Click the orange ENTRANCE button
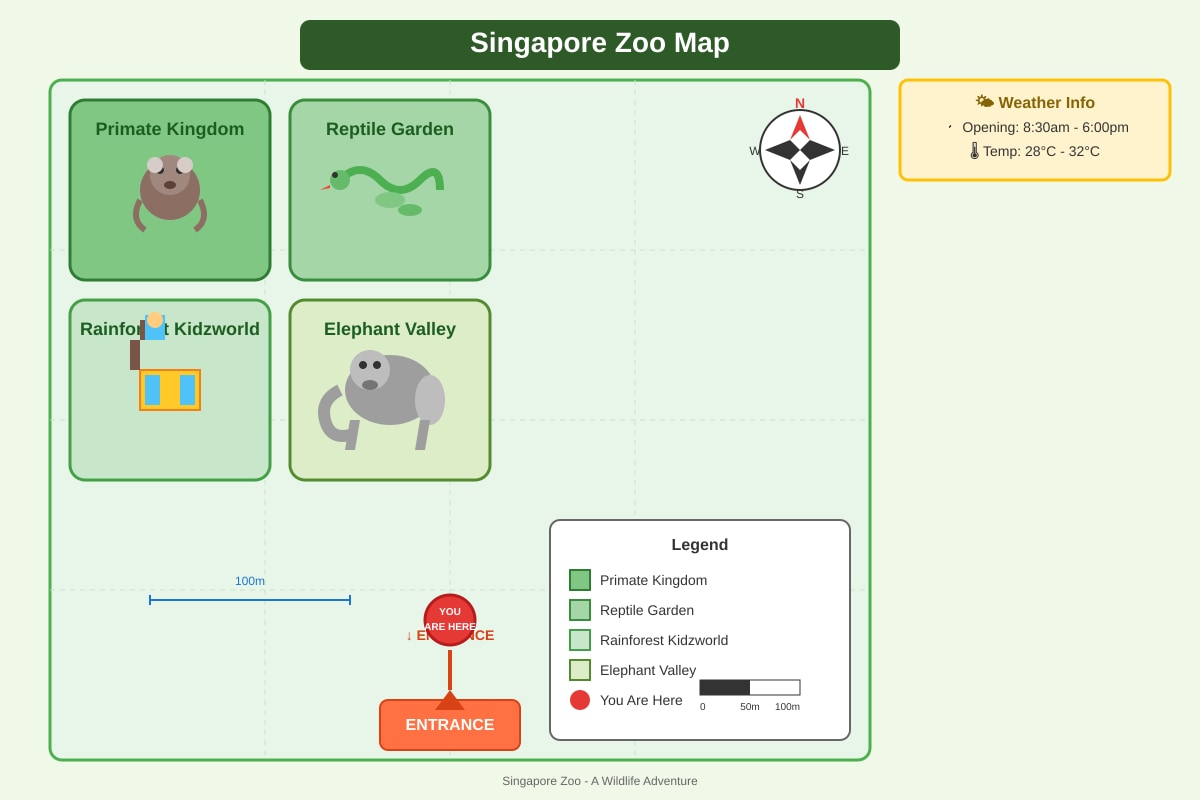The width and height of the screenshot is (1200, 800). click(x=450, y=725)
